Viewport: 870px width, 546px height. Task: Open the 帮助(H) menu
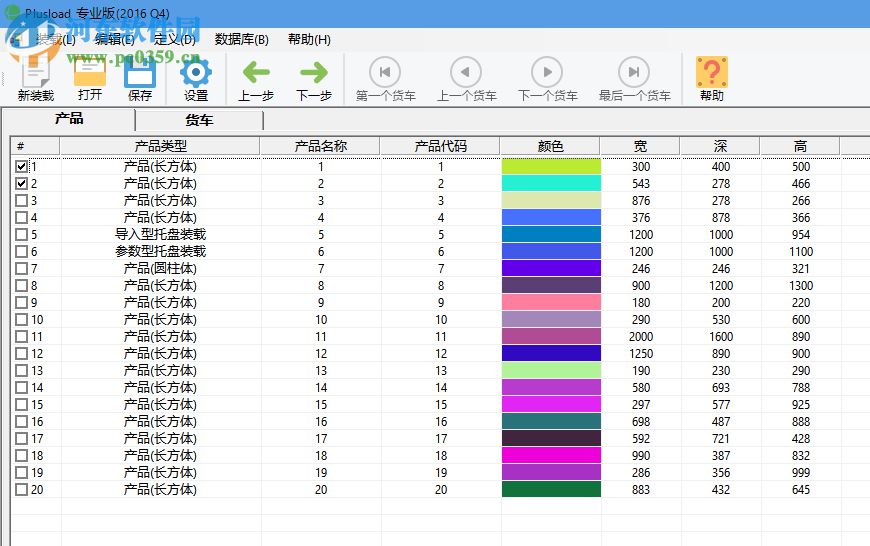(309, 39)
